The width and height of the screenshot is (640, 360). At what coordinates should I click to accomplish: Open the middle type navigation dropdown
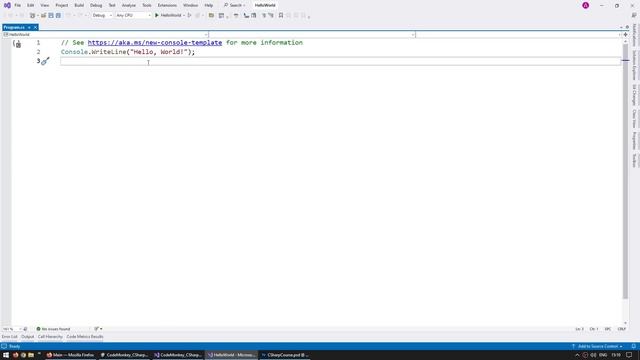[312, 35]
